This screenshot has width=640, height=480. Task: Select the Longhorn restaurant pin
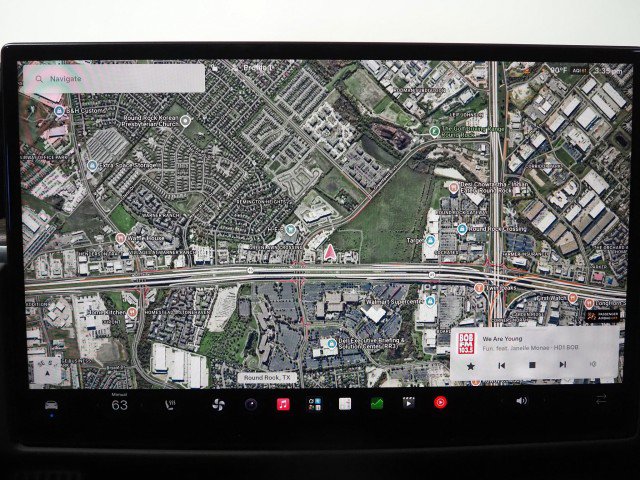tap(588, 303)
